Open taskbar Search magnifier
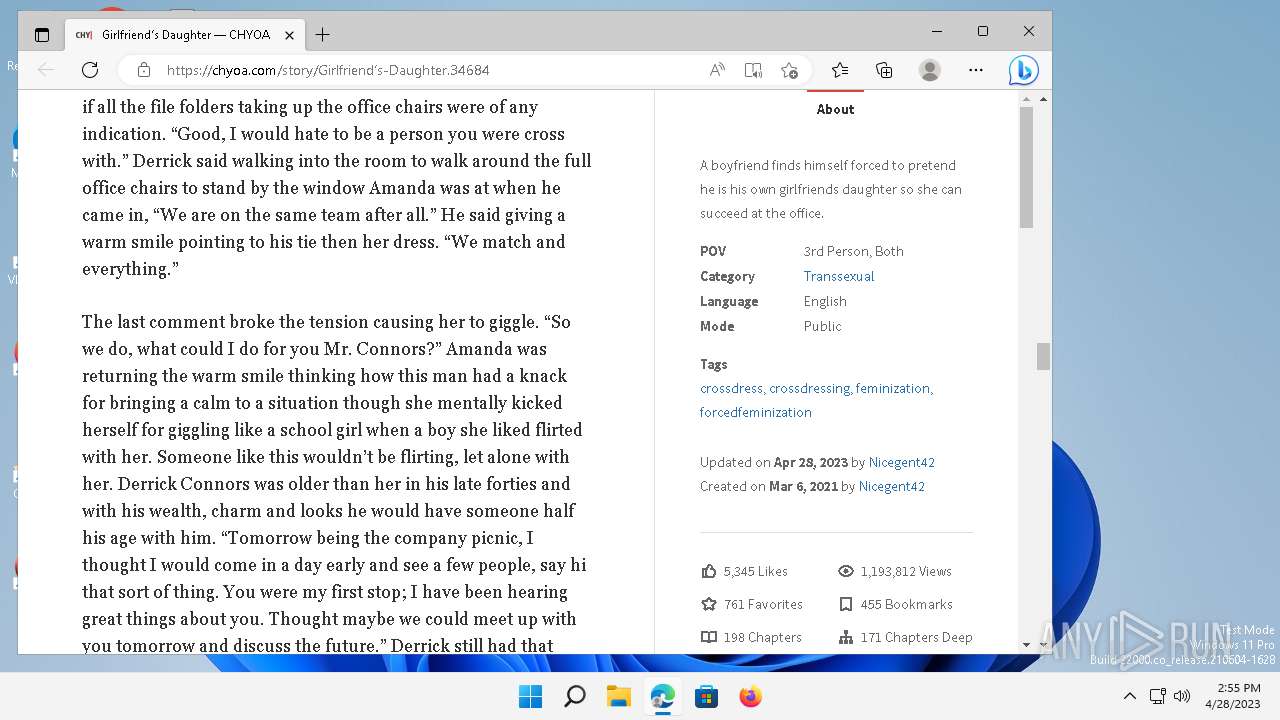Viewport: 1280px width, 720px height. (x=574, y=696)
